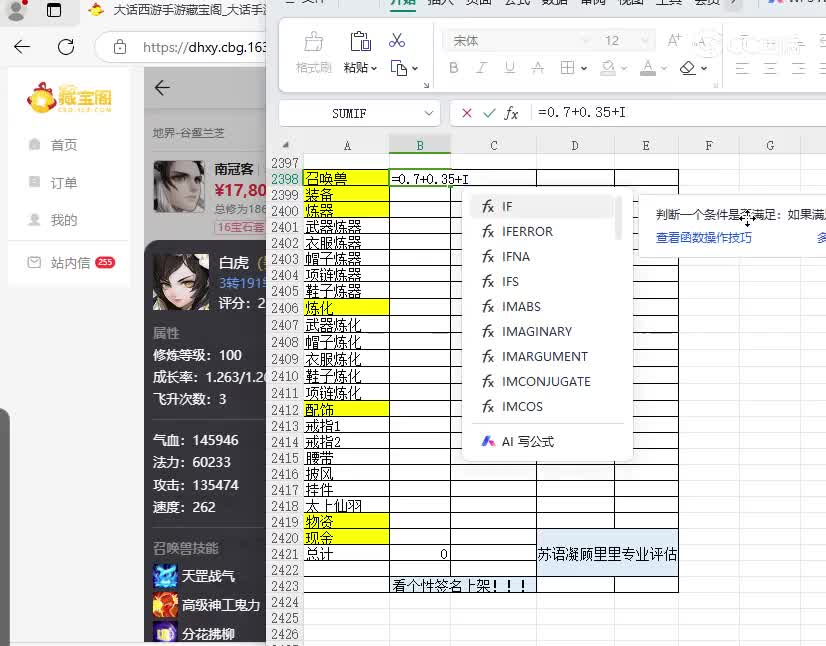Click the Cut scissors icon
The width and height of the screenshot is (826, 646).
point(397,41)
